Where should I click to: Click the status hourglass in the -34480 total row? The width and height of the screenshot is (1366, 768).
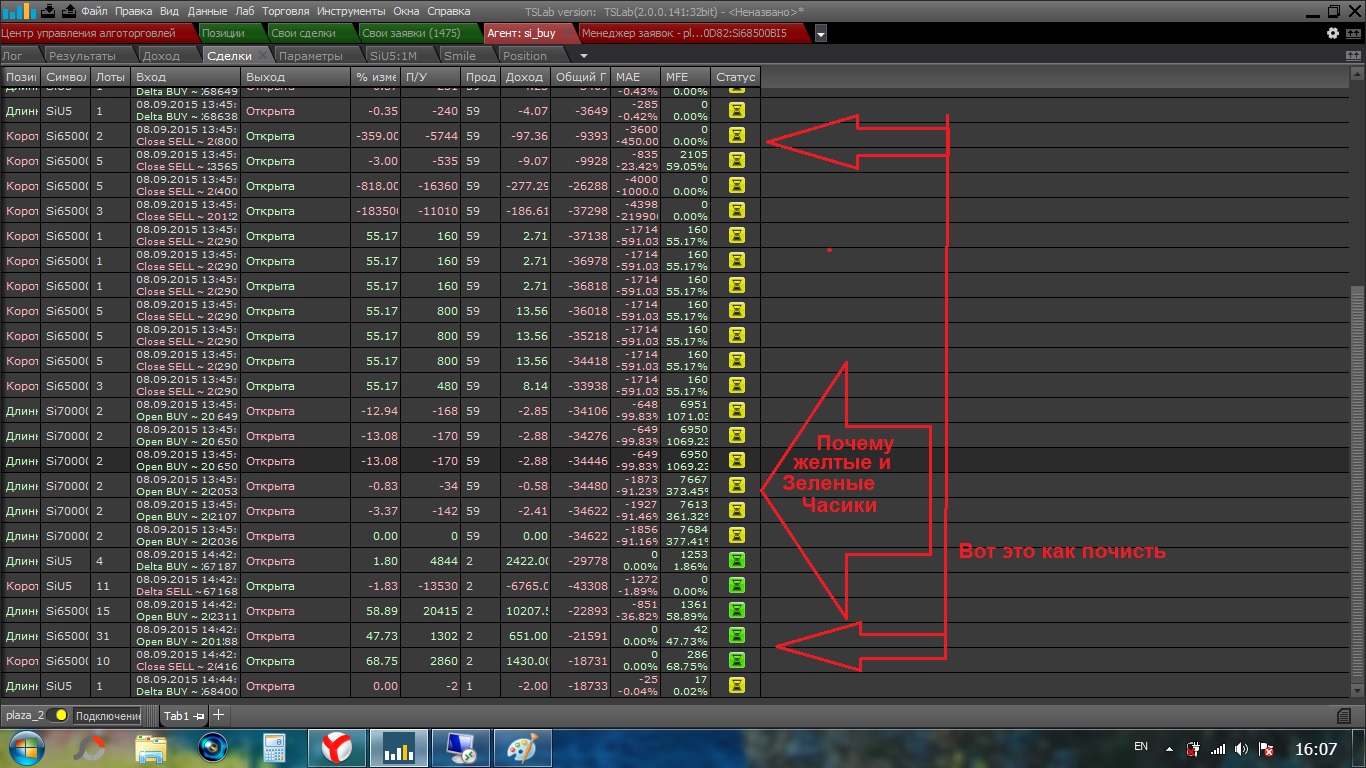(x=737, y=485)
